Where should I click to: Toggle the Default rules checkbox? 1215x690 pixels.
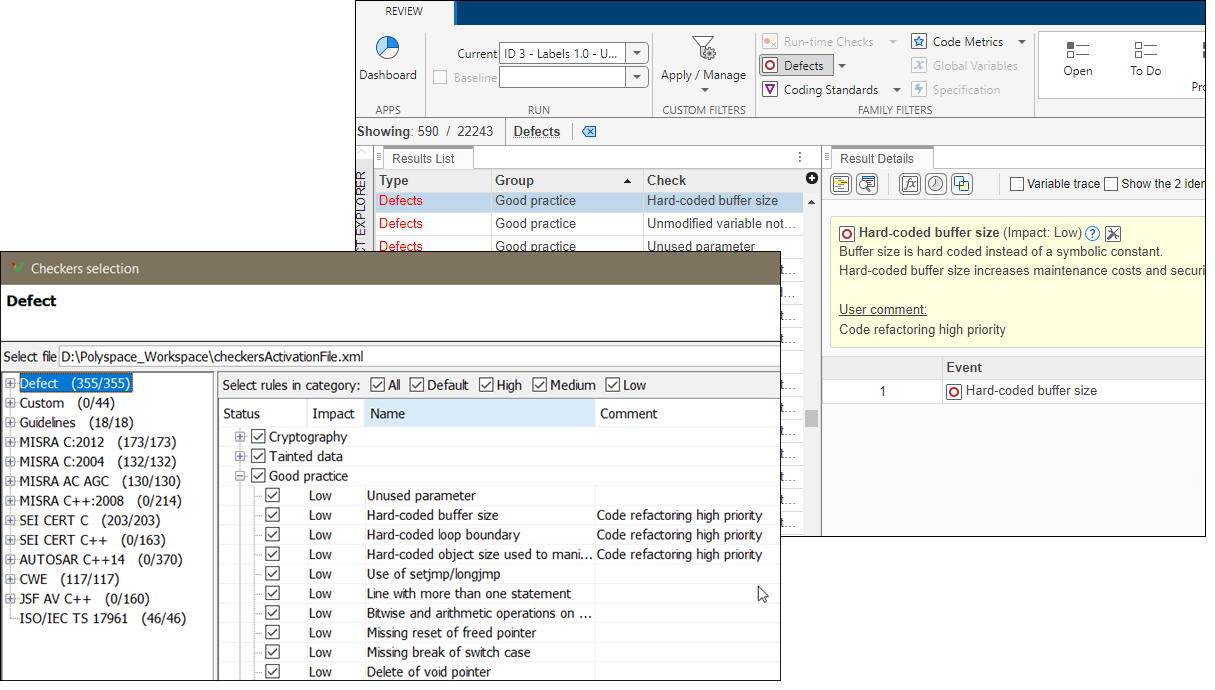tap(417, 385)
